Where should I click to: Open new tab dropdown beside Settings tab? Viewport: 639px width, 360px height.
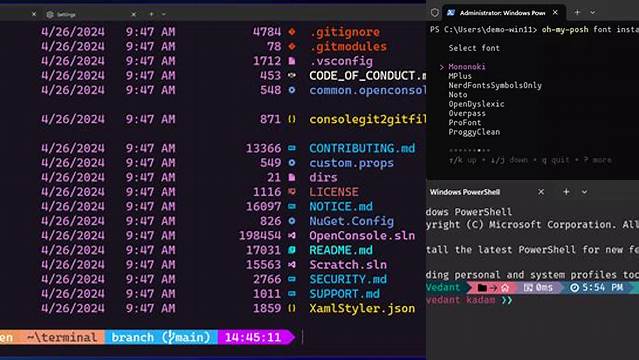tap(164, 14)
